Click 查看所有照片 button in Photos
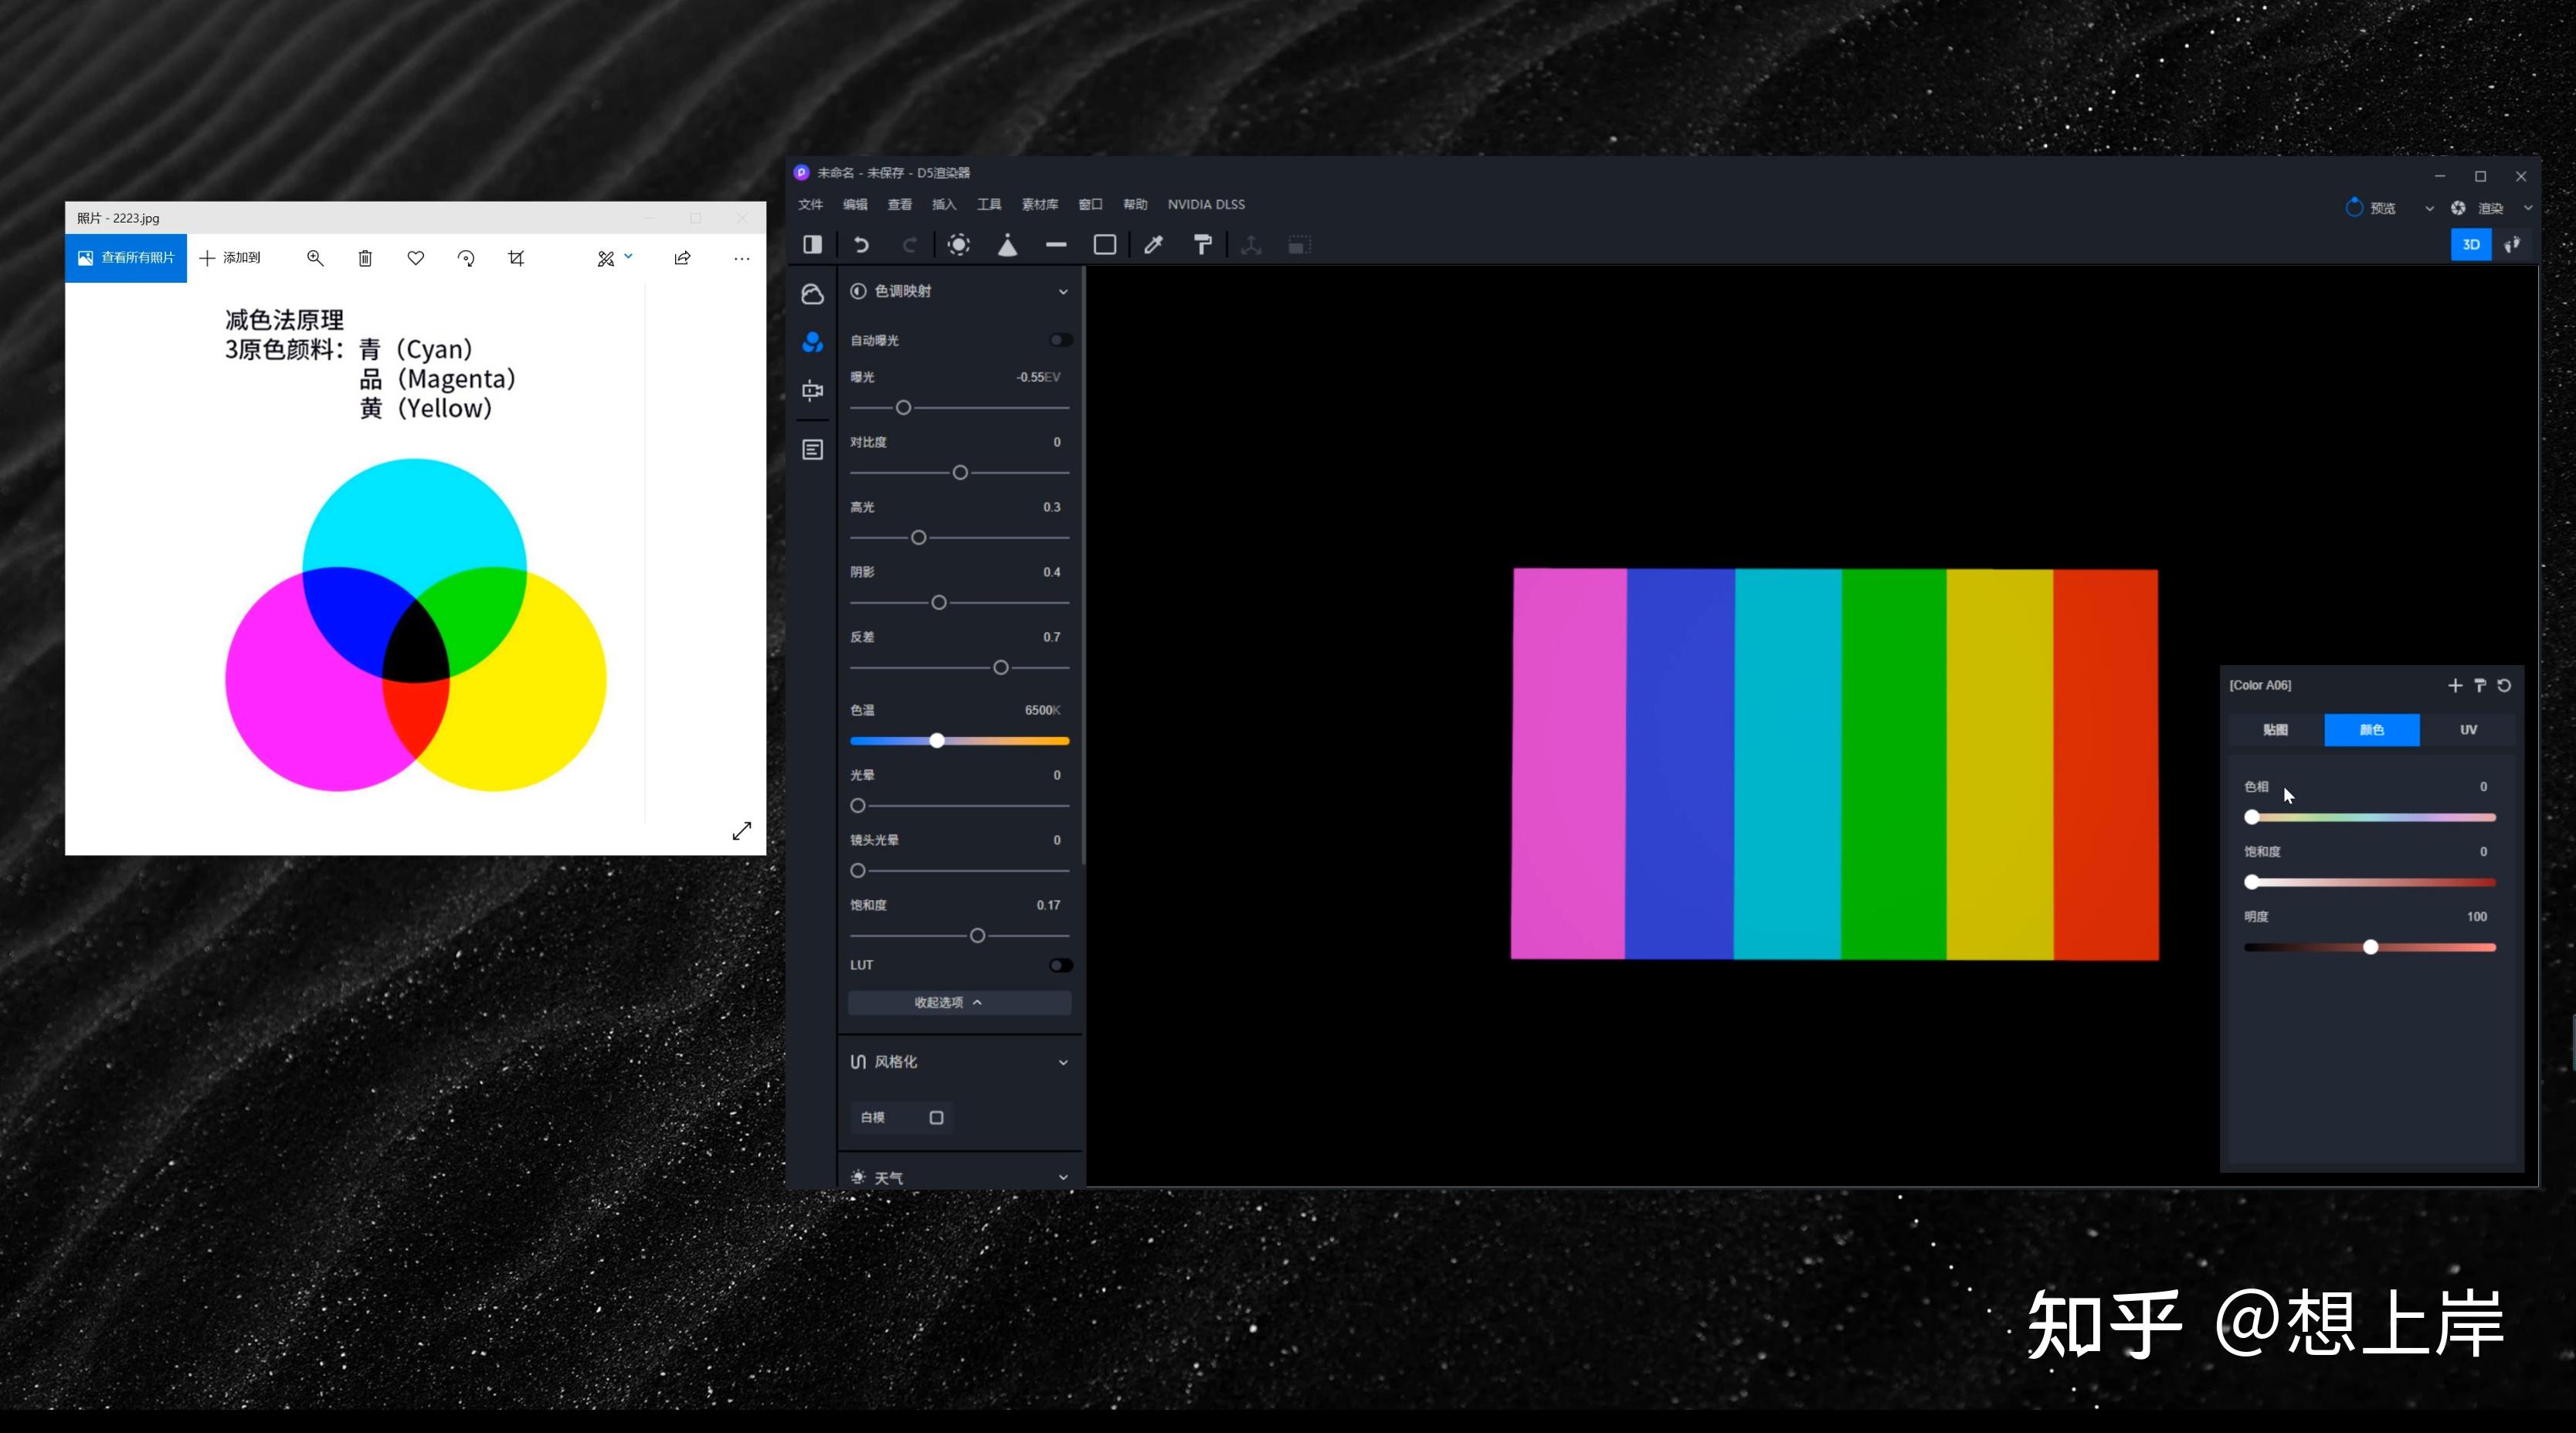The height and width of the screenshot is (1433, 2576). click(126, 258)
